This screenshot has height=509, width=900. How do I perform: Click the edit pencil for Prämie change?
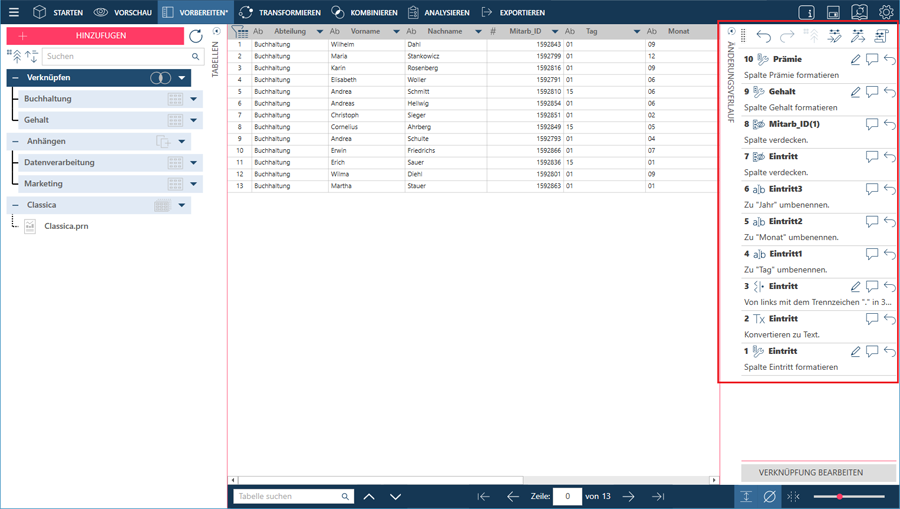coord(855,60)
